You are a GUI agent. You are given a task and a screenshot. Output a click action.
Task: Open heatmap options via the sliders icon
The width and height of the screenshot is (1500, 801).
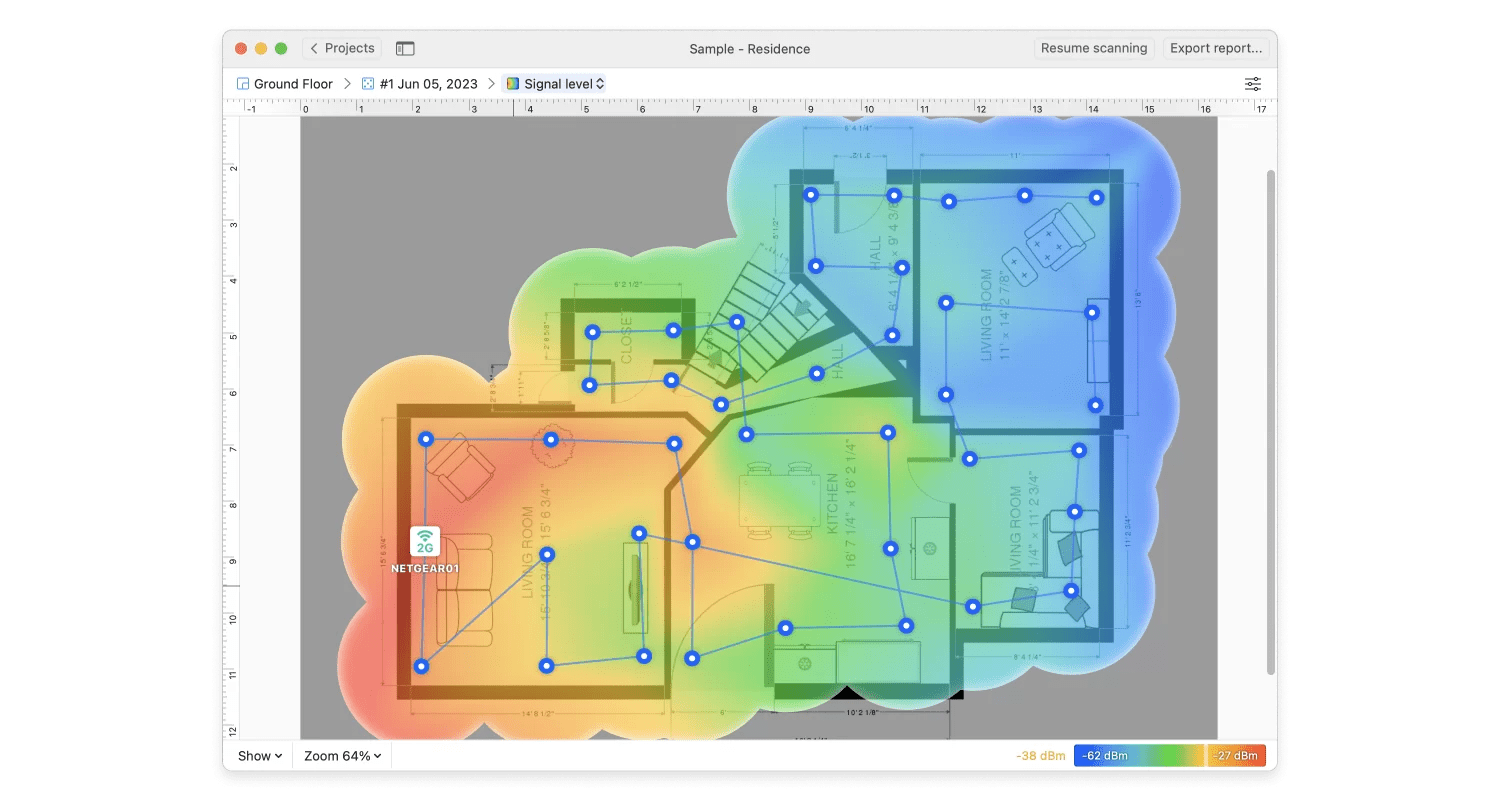1252,84
